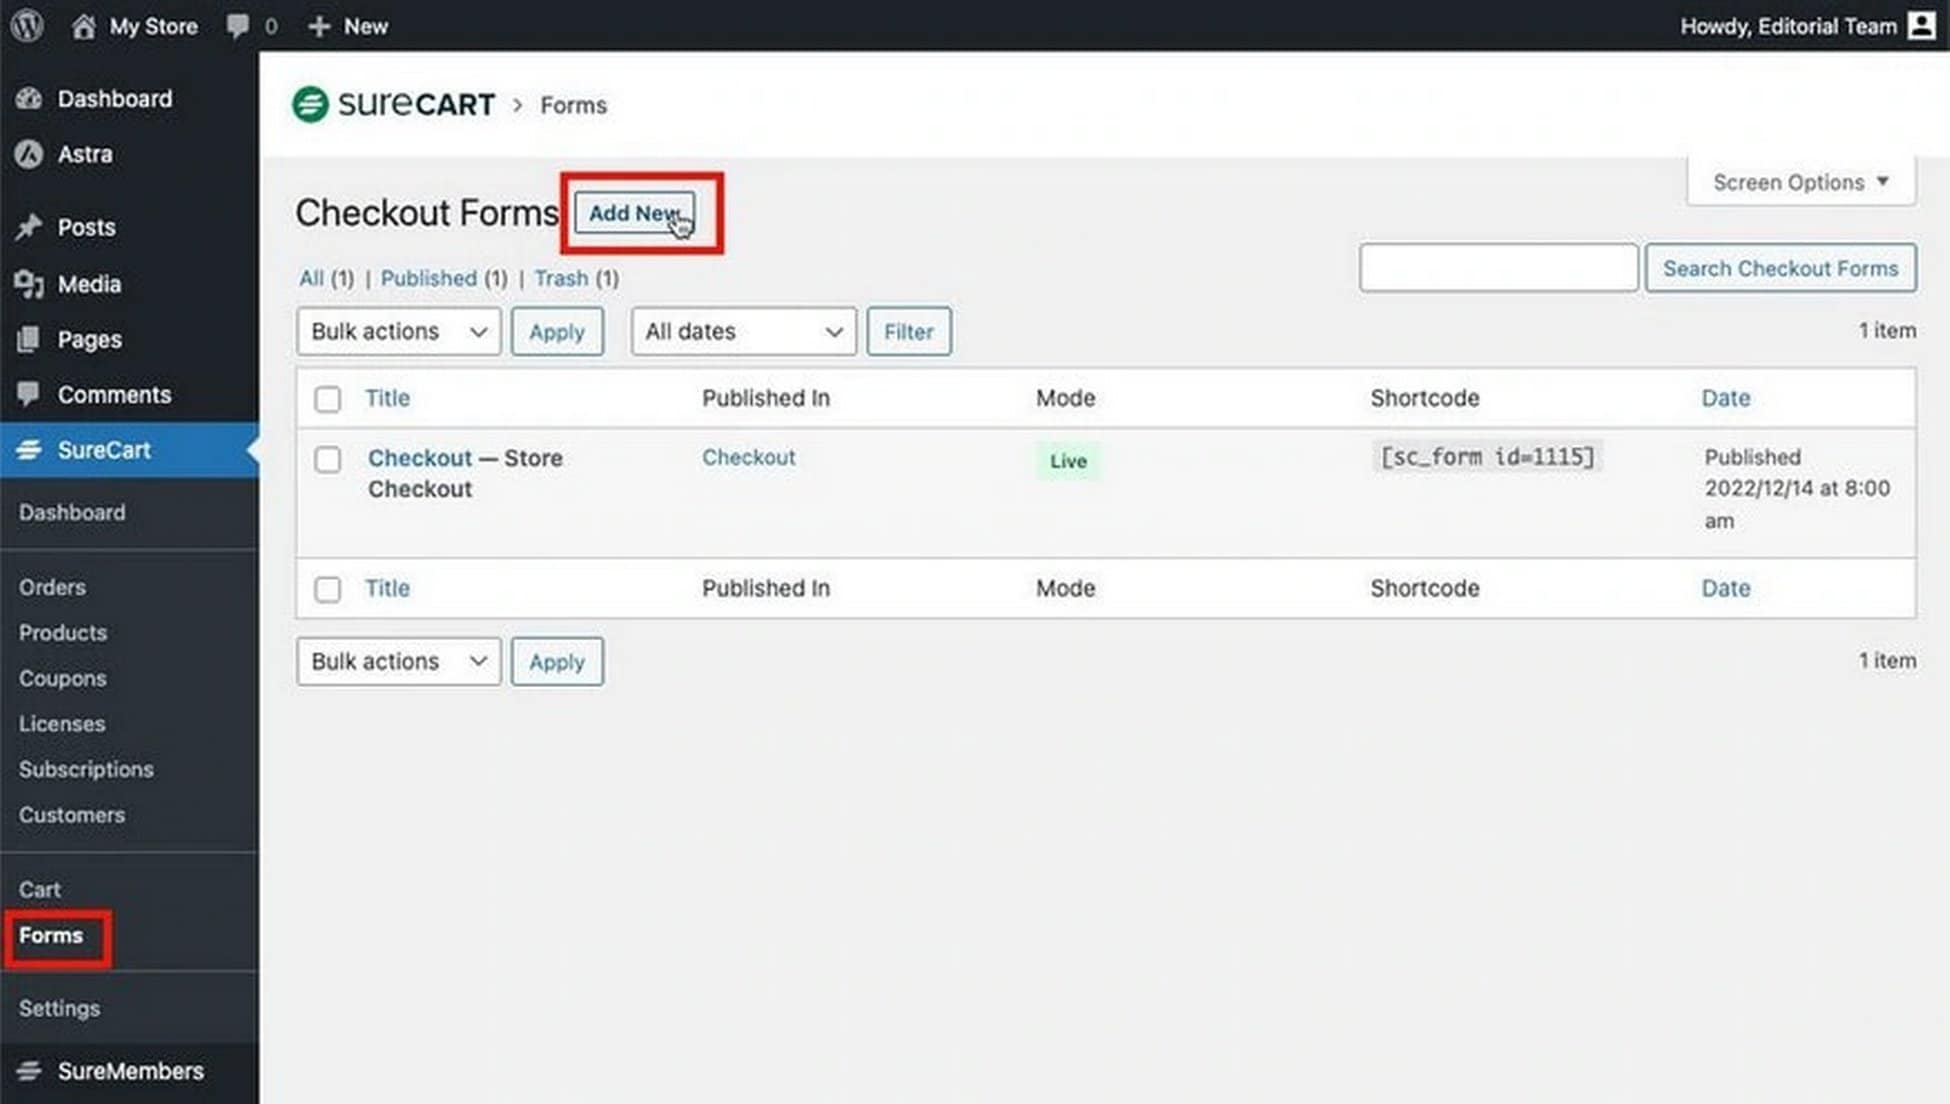This screenshot has width=1950, height=1104.
Task: Expand the Screen Options panel
Action: click(1798, 182)
